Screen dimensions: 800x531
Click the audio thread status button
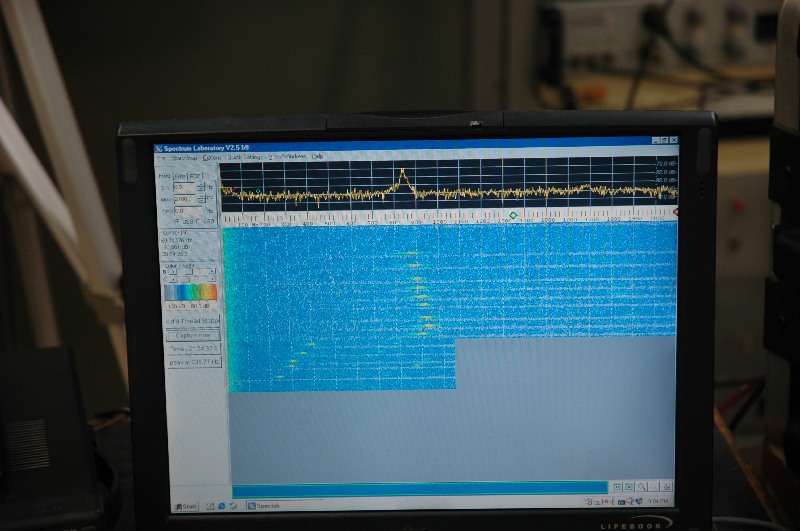(x=192, y=320)
